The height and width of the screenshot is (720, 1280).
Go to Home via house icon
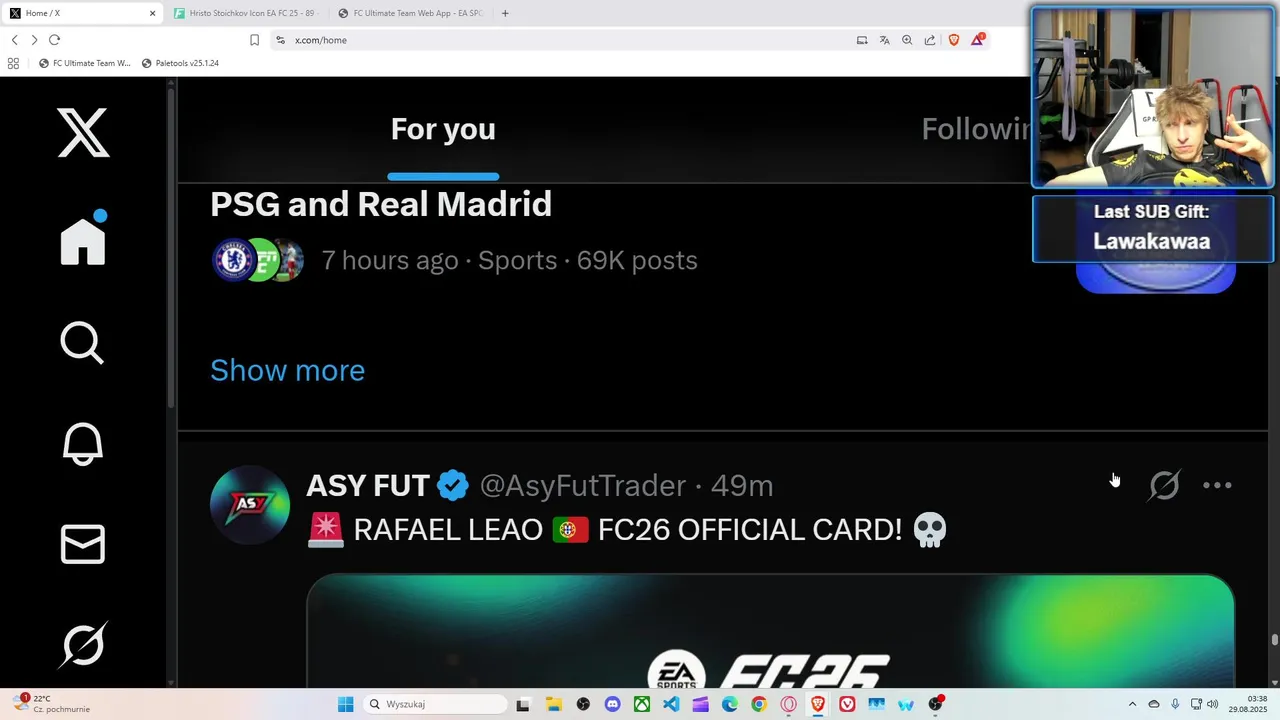[83, 239]
